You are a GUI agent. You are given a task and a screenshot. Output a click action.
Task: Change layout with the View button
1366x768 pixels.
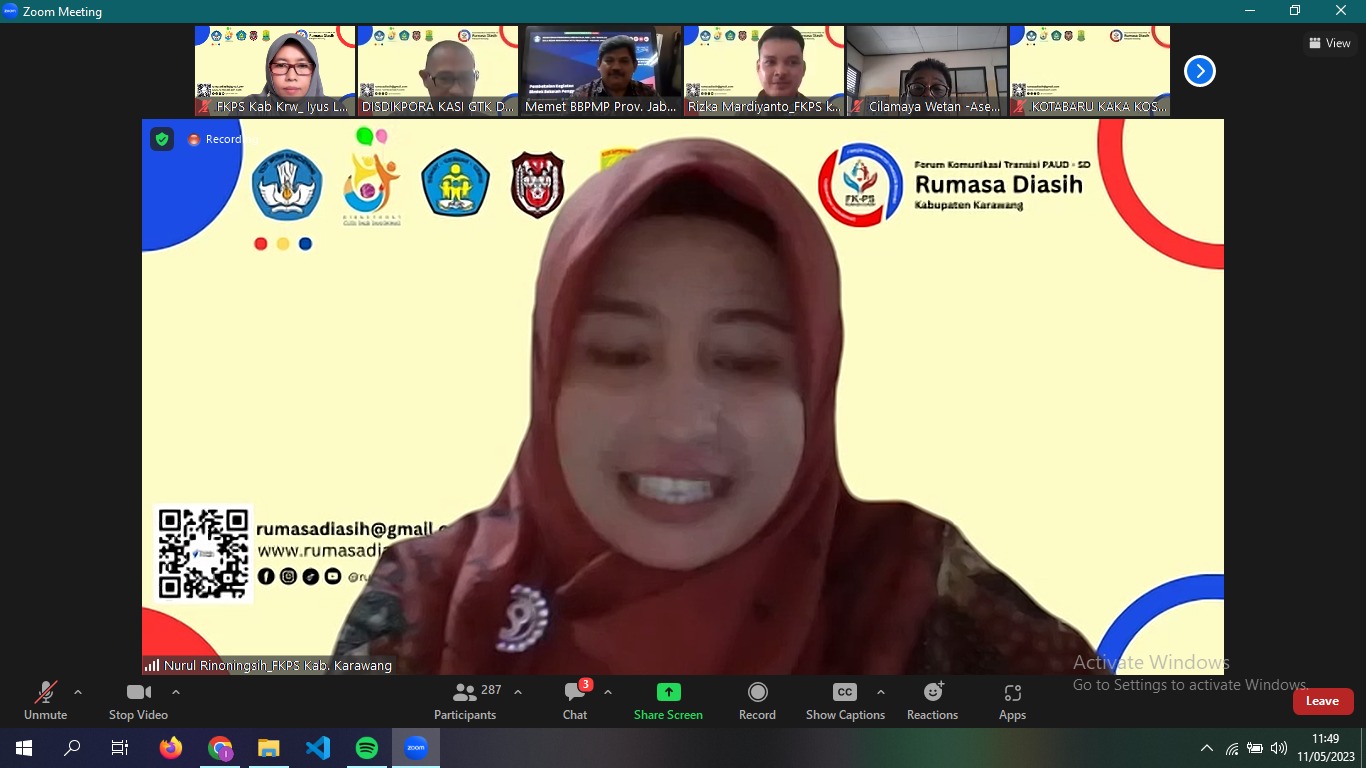(1330, 43)
